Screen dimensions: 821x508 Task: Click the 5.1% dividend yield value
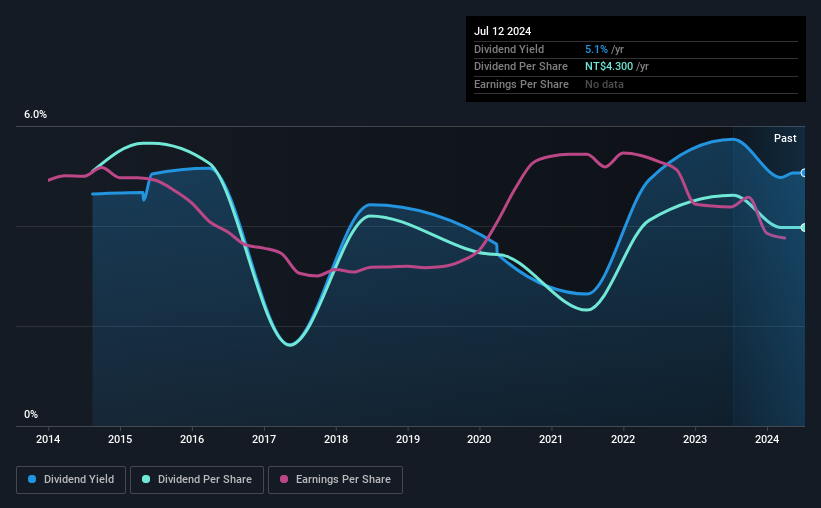(596, 49)
